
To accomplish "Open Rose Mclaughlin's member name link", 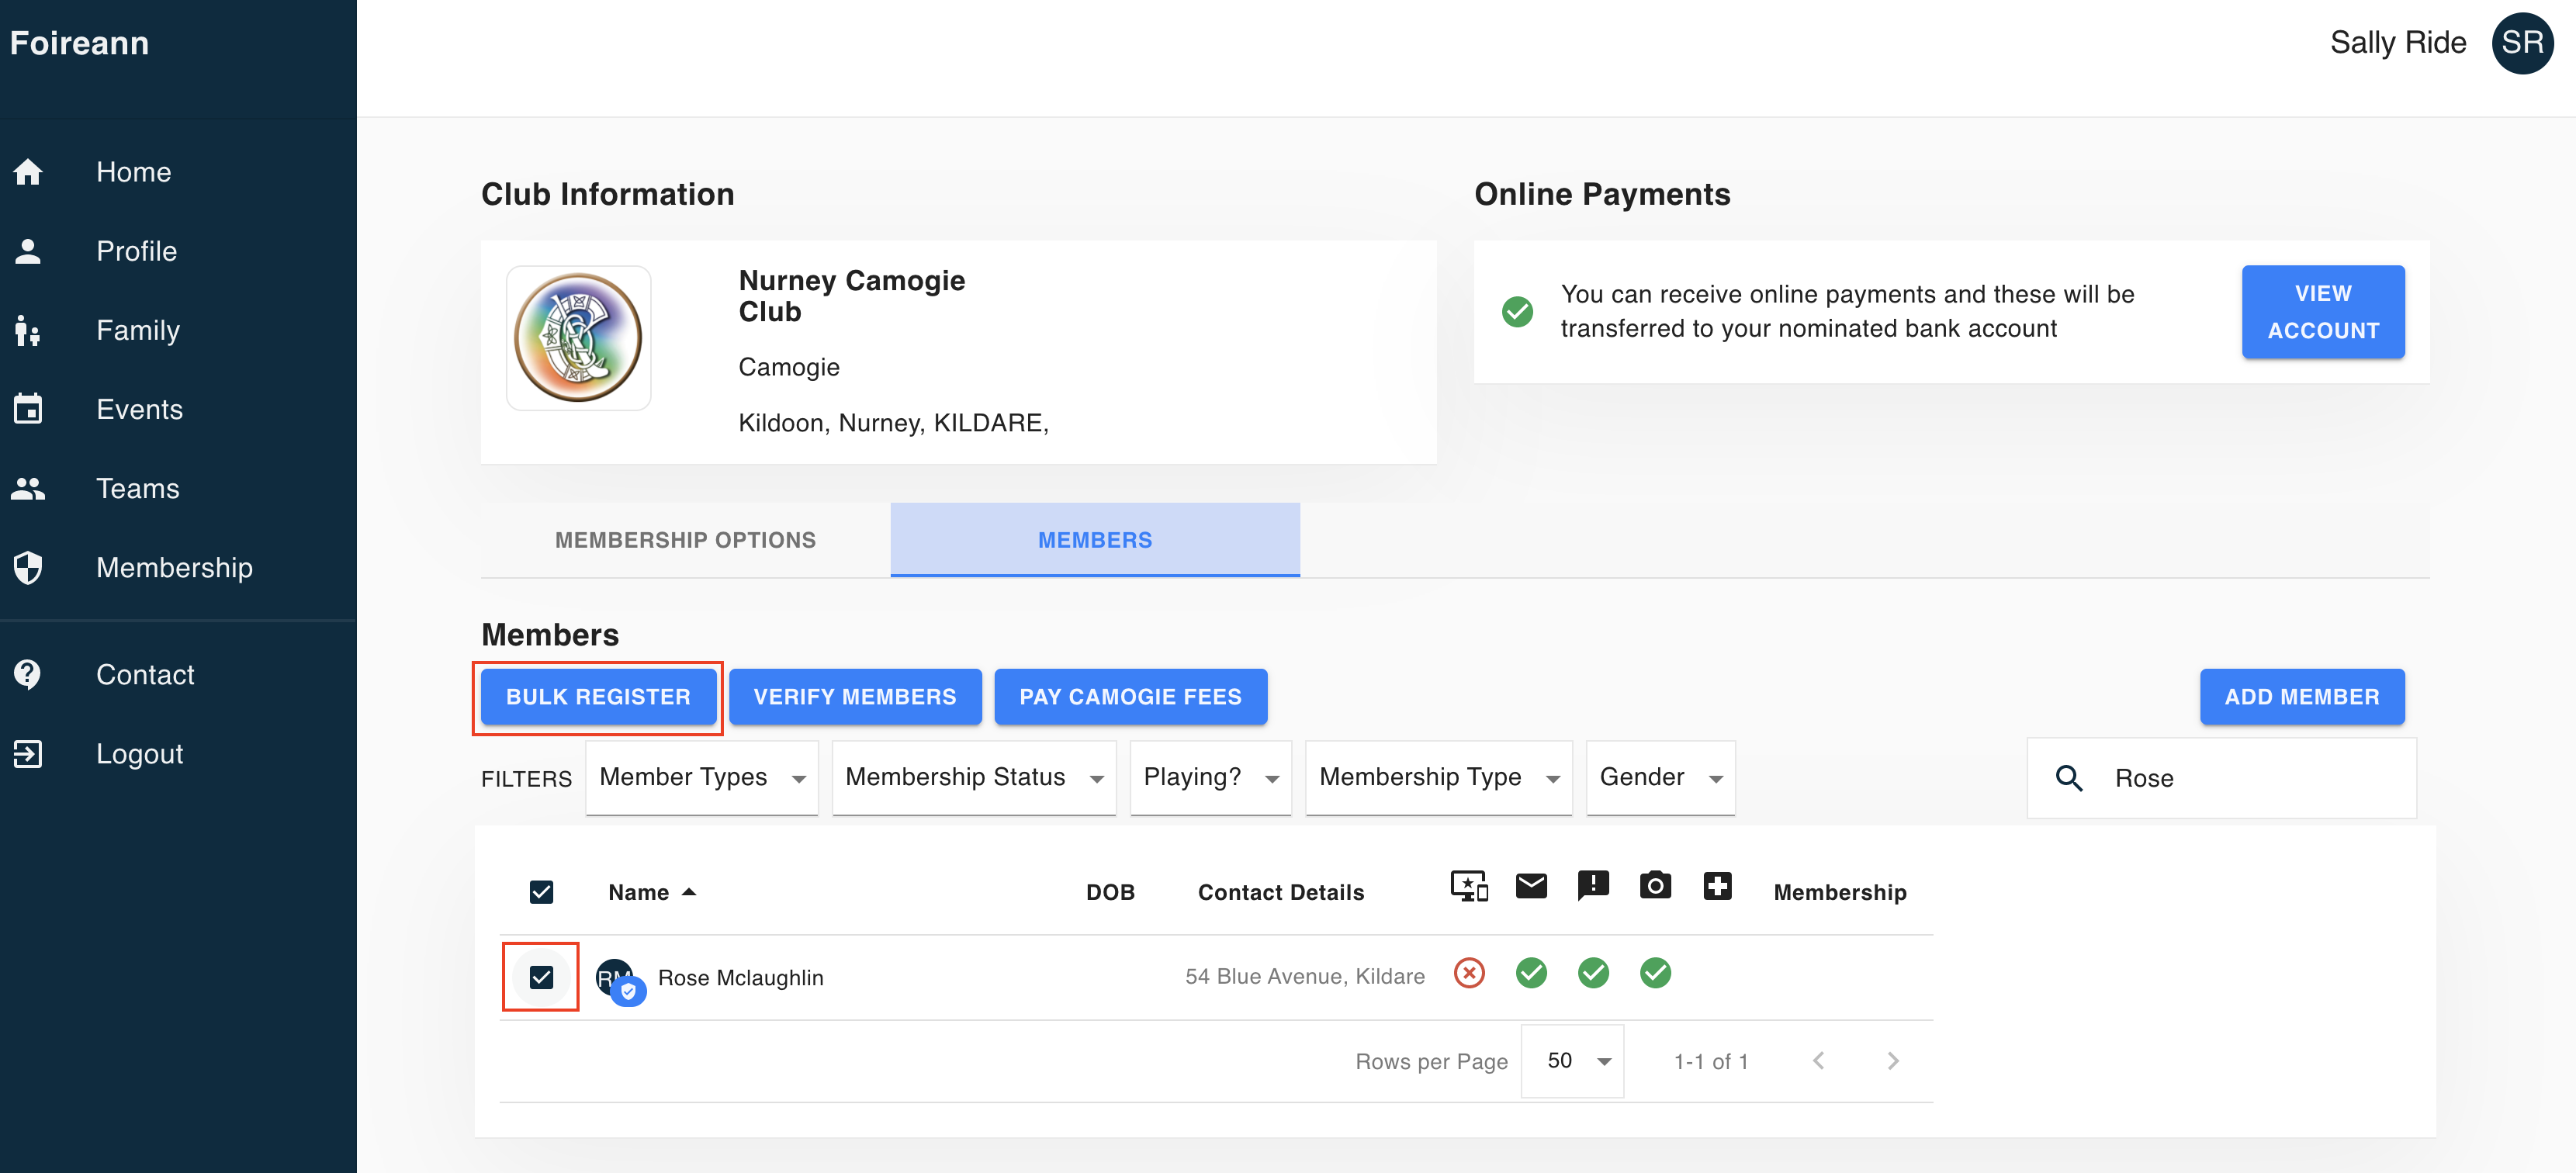I will coord(741,978).
